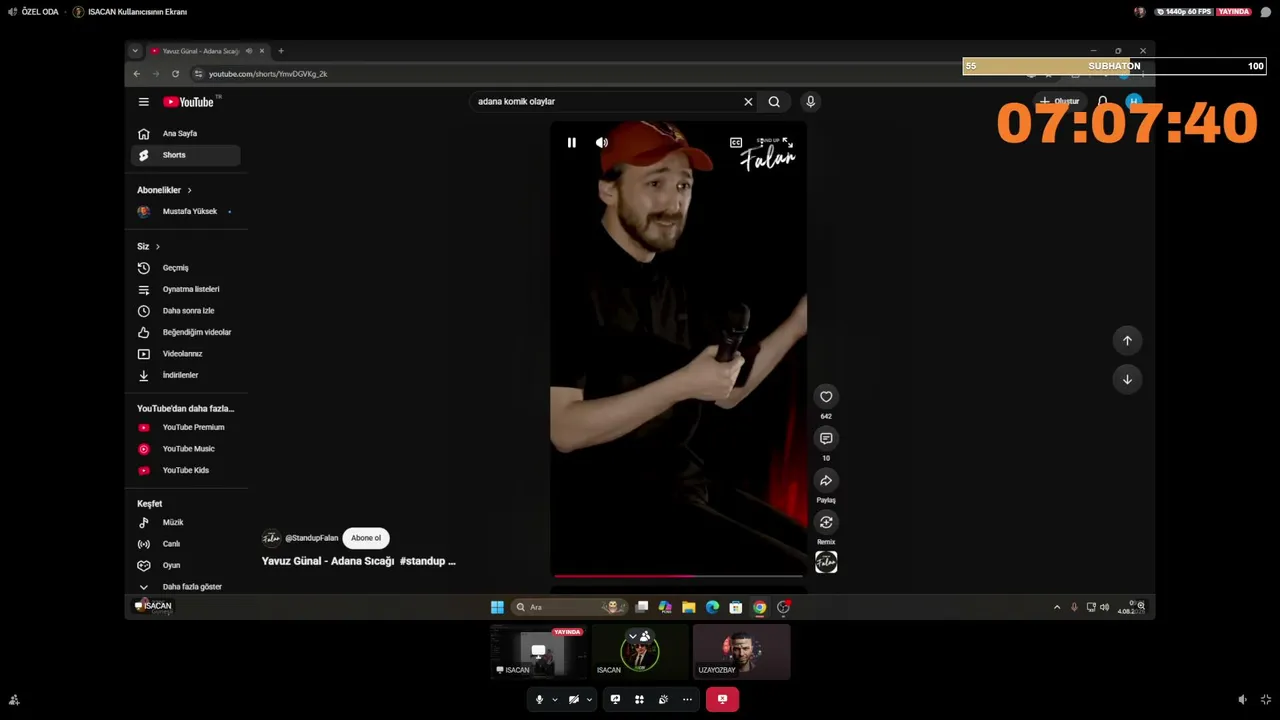Toggle microphone mute in call controls

pos(539,700)
